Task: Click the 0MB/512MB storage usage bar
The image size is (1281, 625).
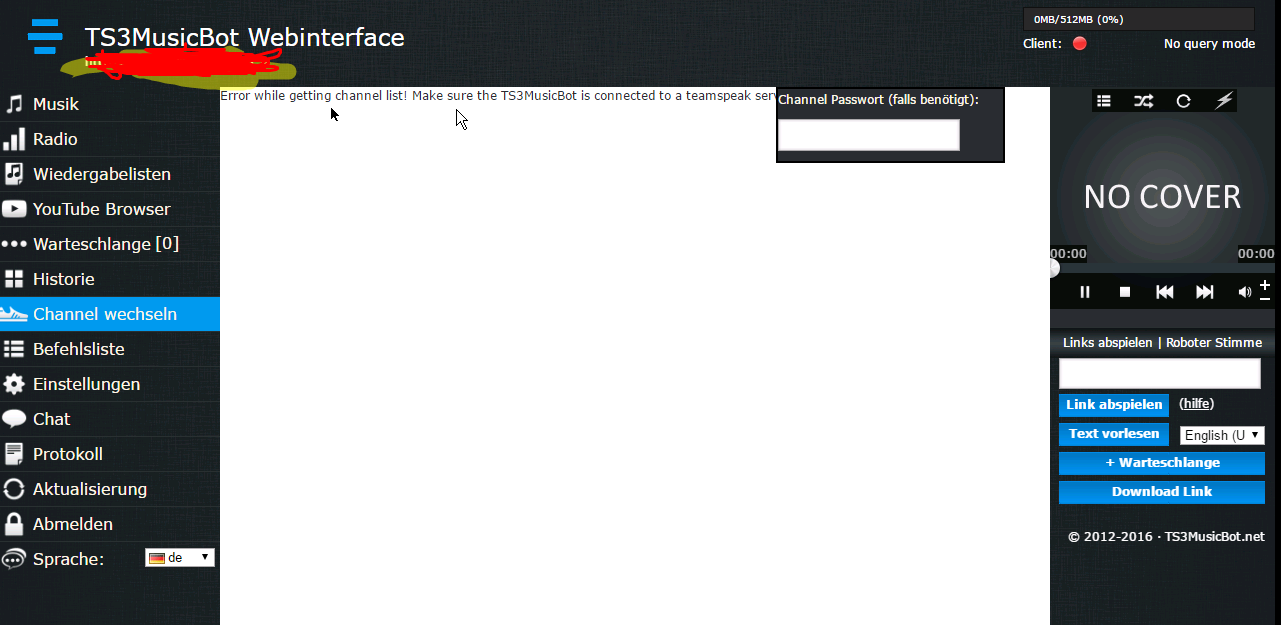Action: pyautogui.click(x=1138, y=19)
